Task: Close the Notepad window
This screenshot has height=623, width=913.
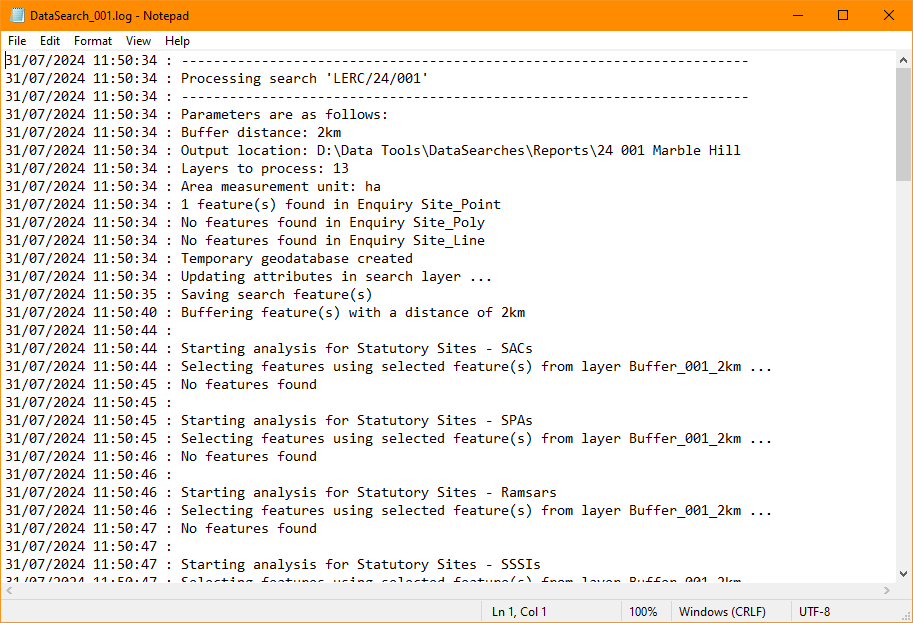Action: 889,15
